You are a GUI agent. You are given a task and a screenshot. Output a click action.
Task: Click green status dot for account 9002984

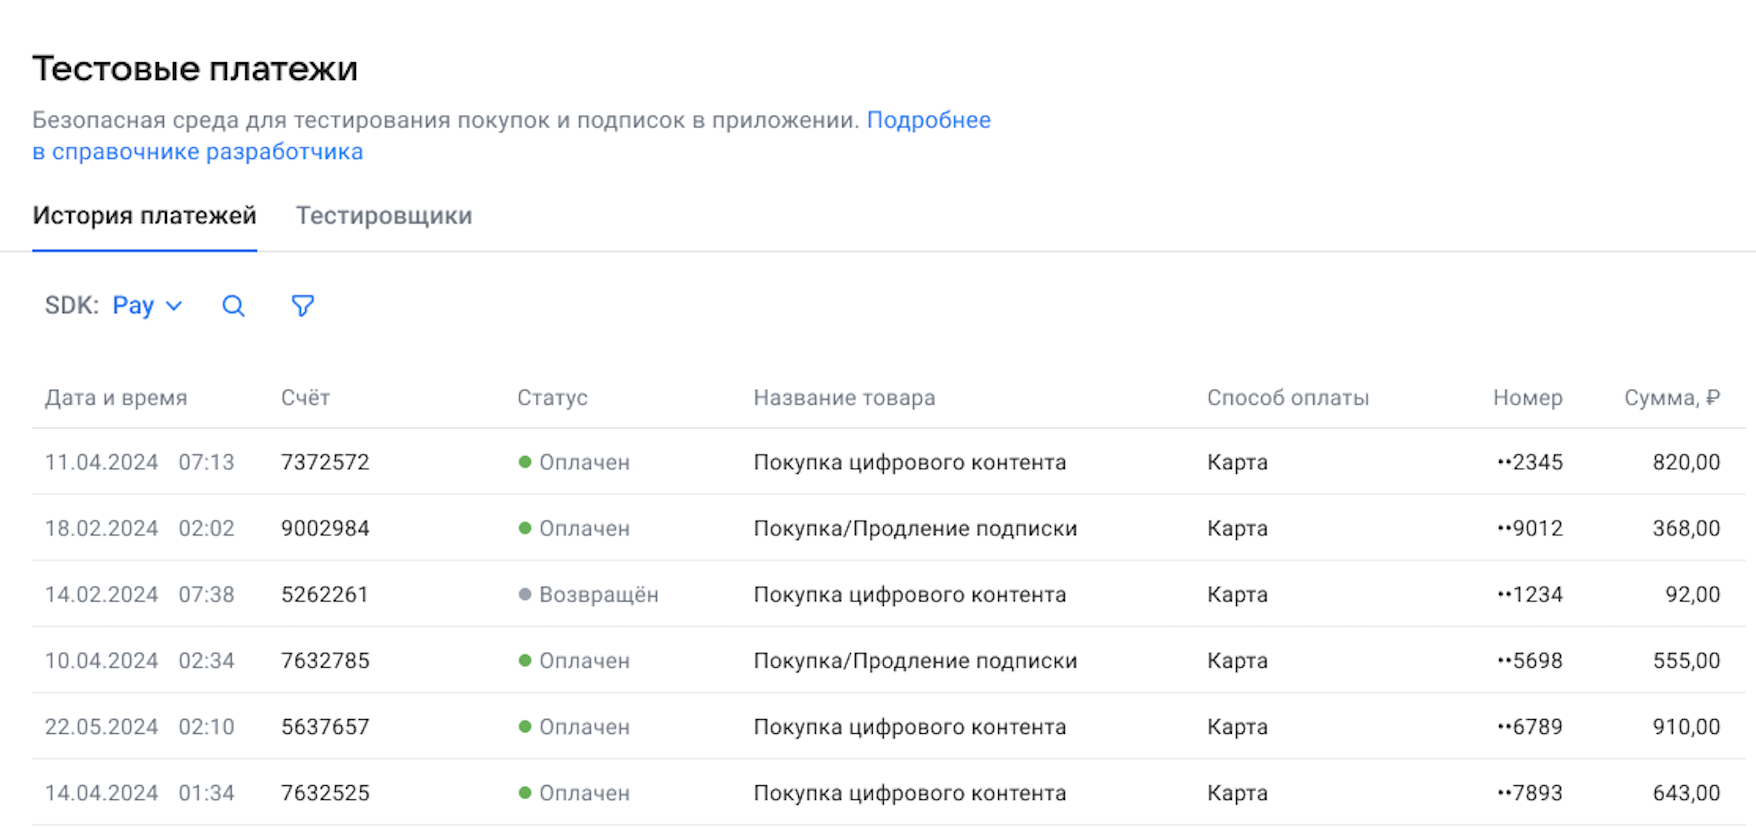click(525, 528)
